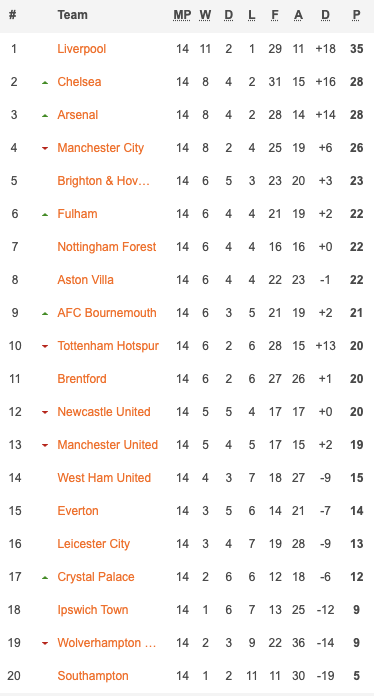Screen dimensions: 374x696
Task: Open the West Ham United link
Action: click(x=104, y=478)
